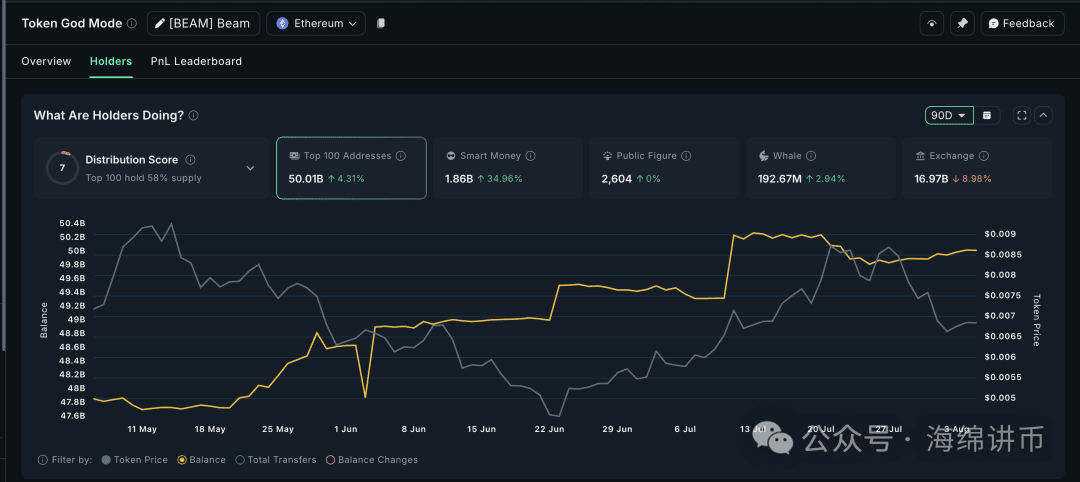Select the Holders tab

(111, 61)
